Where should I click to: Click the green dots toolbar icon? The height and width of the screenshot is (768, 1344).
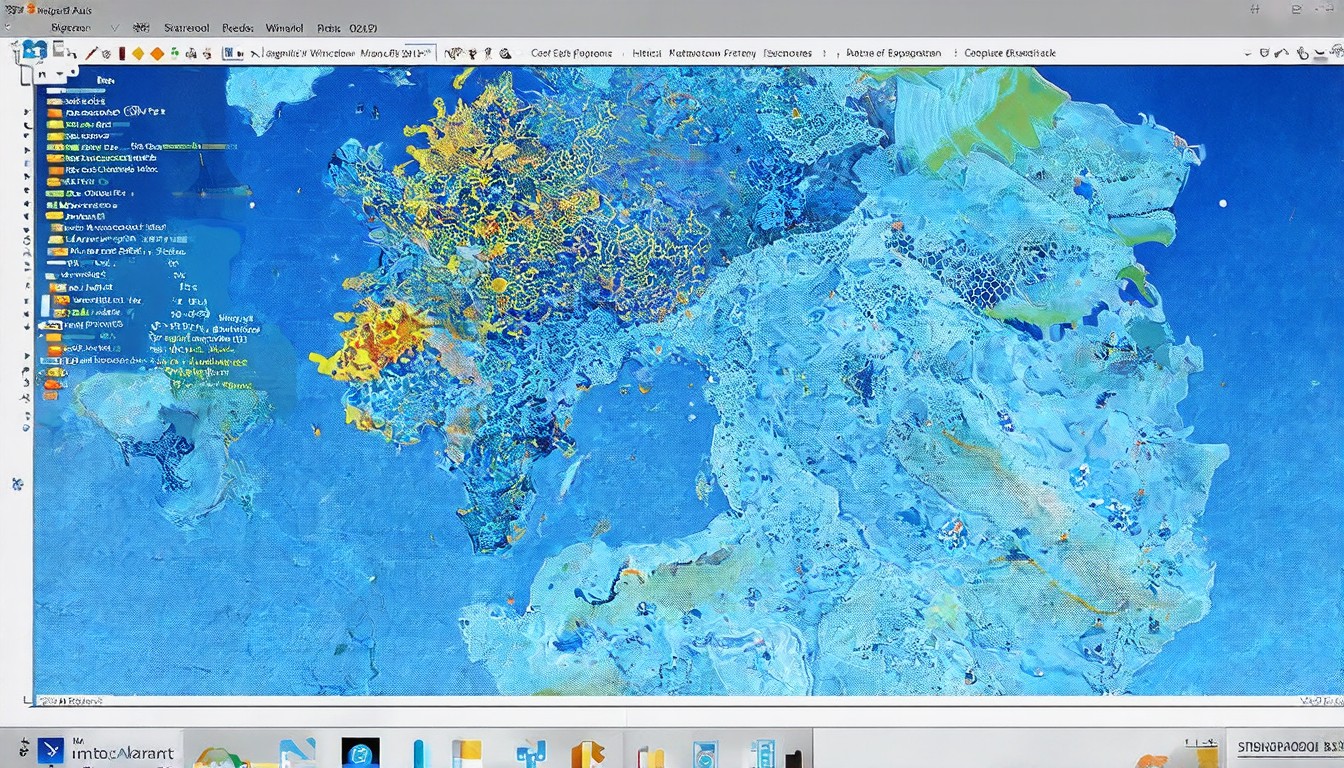(x=174, y=53)
